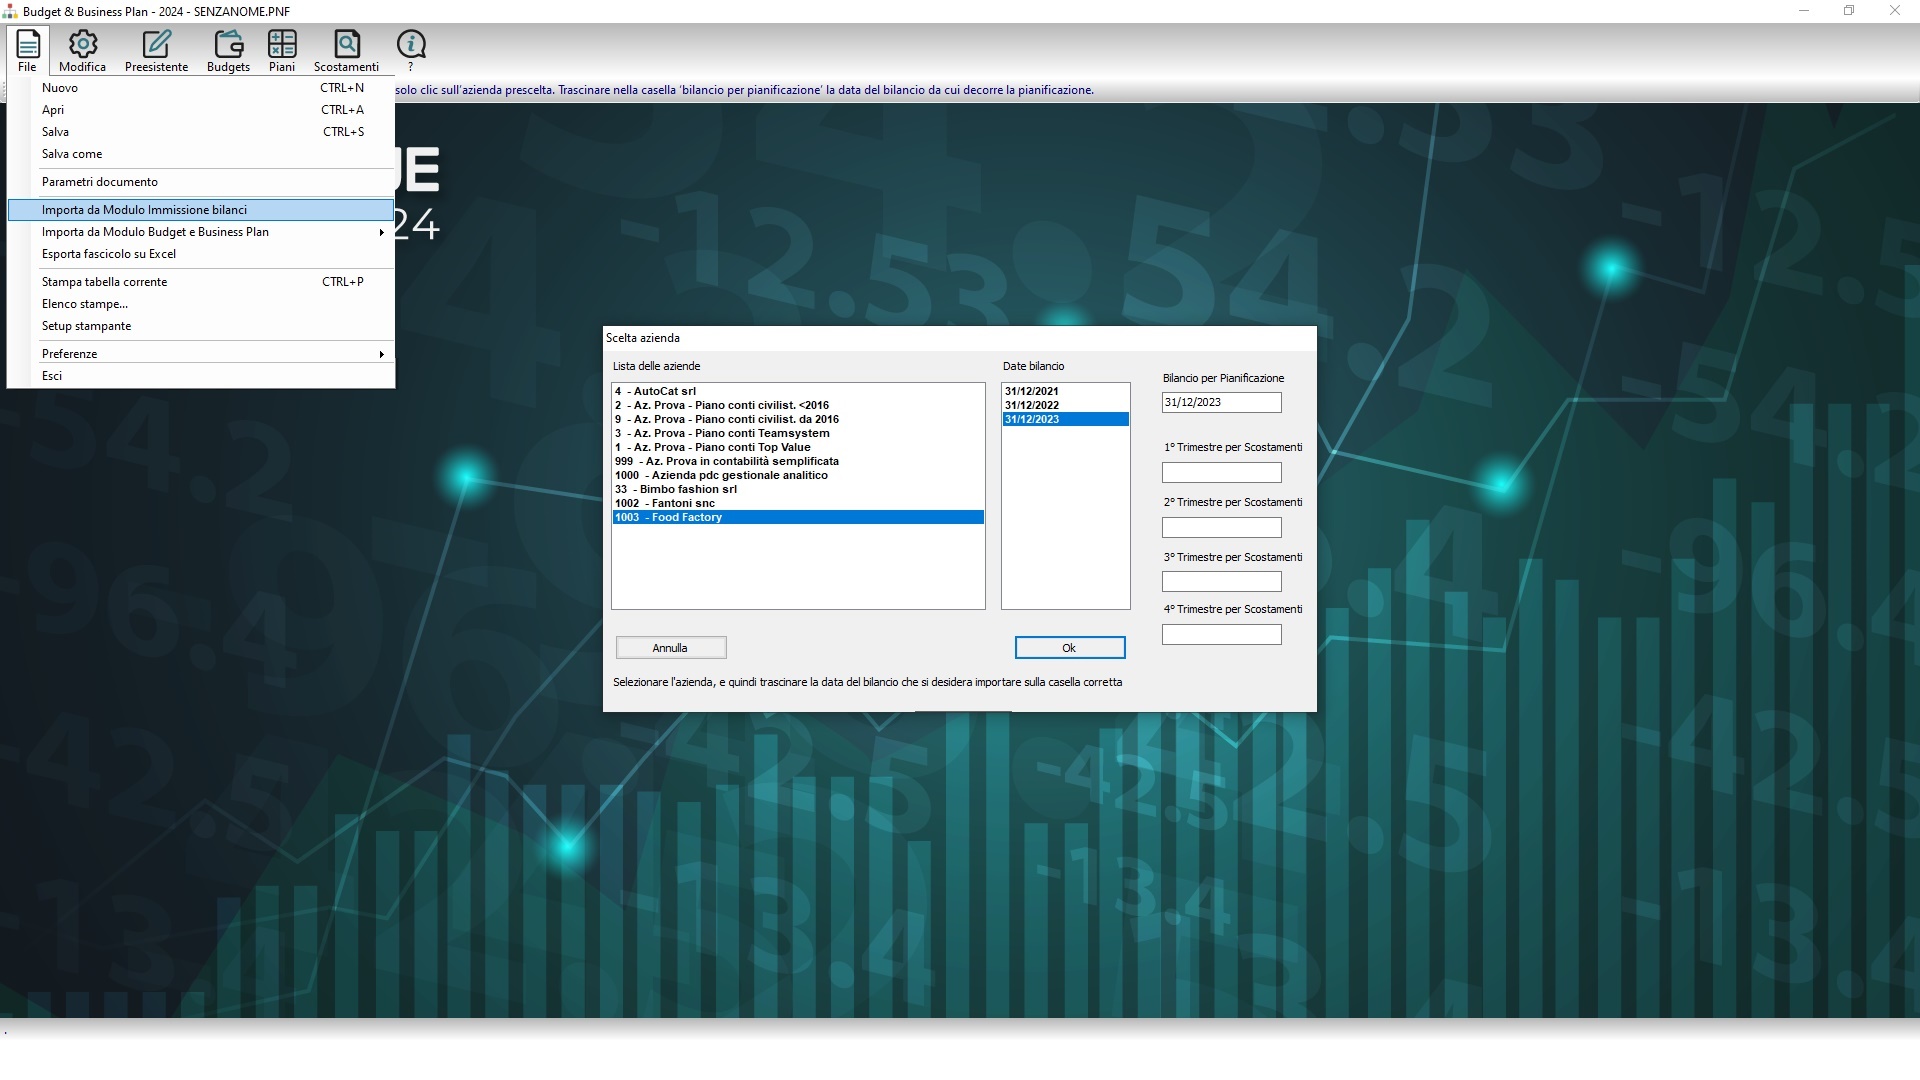This screenshot has width=1920, height=1080.
Task: Select Az. Prova - Piano conti Teamsystem
Action: coord(798,433)
